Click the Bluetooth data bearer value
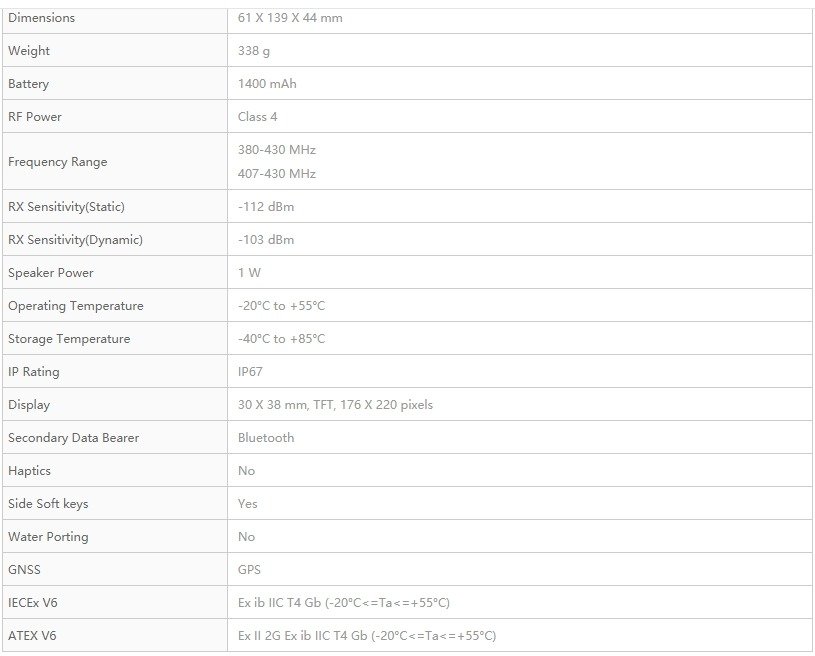Screen dimensions: 815x656 tap(266, 438)
